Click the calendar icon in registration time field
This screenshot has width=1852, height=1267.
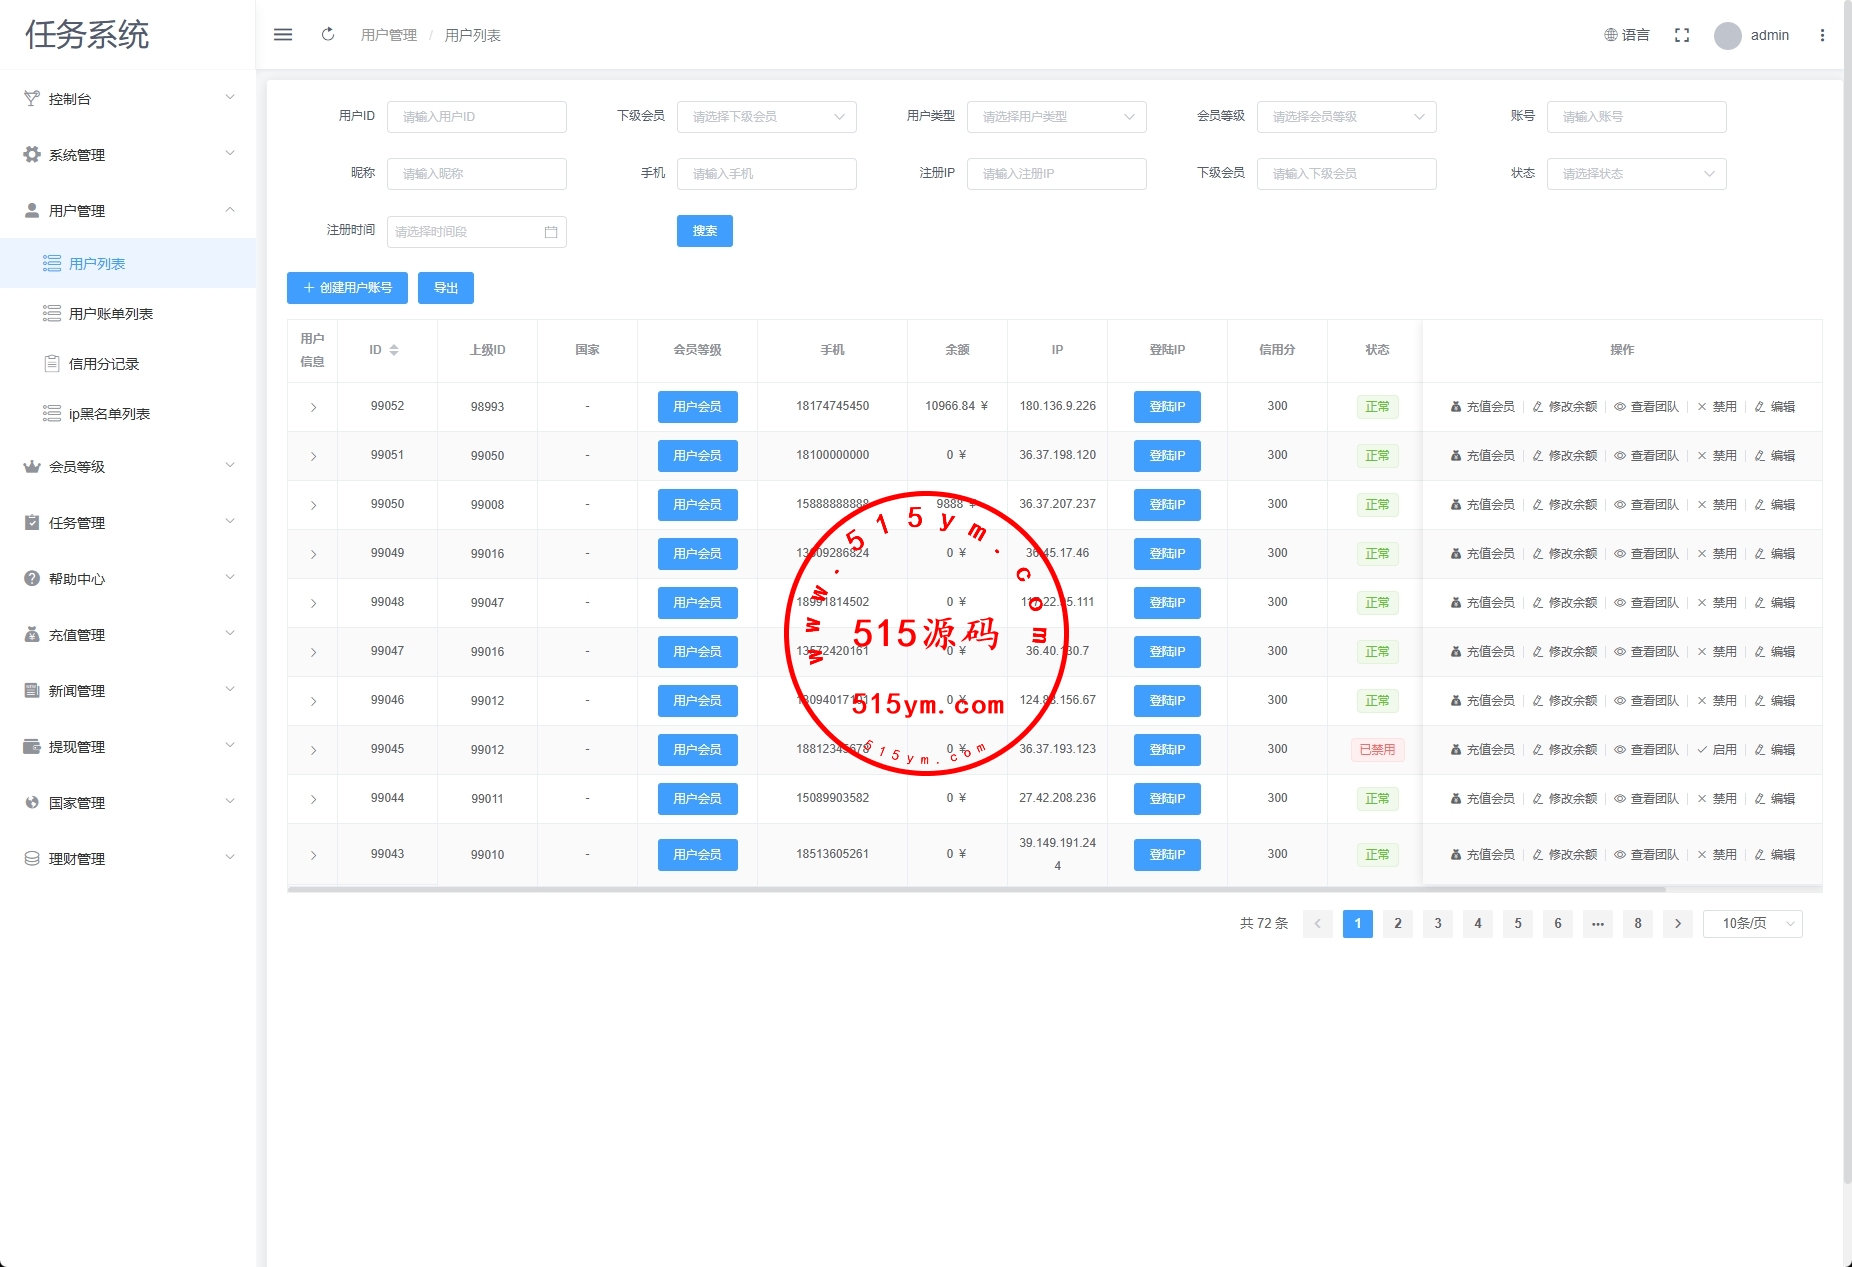coord(550,232)
